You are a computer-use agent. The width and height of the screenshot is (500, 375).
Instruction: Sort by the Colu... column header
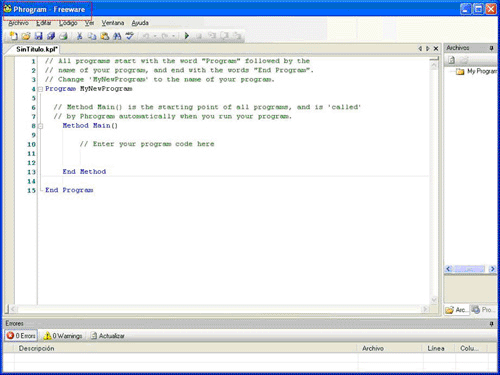click(x=471, y=348)
